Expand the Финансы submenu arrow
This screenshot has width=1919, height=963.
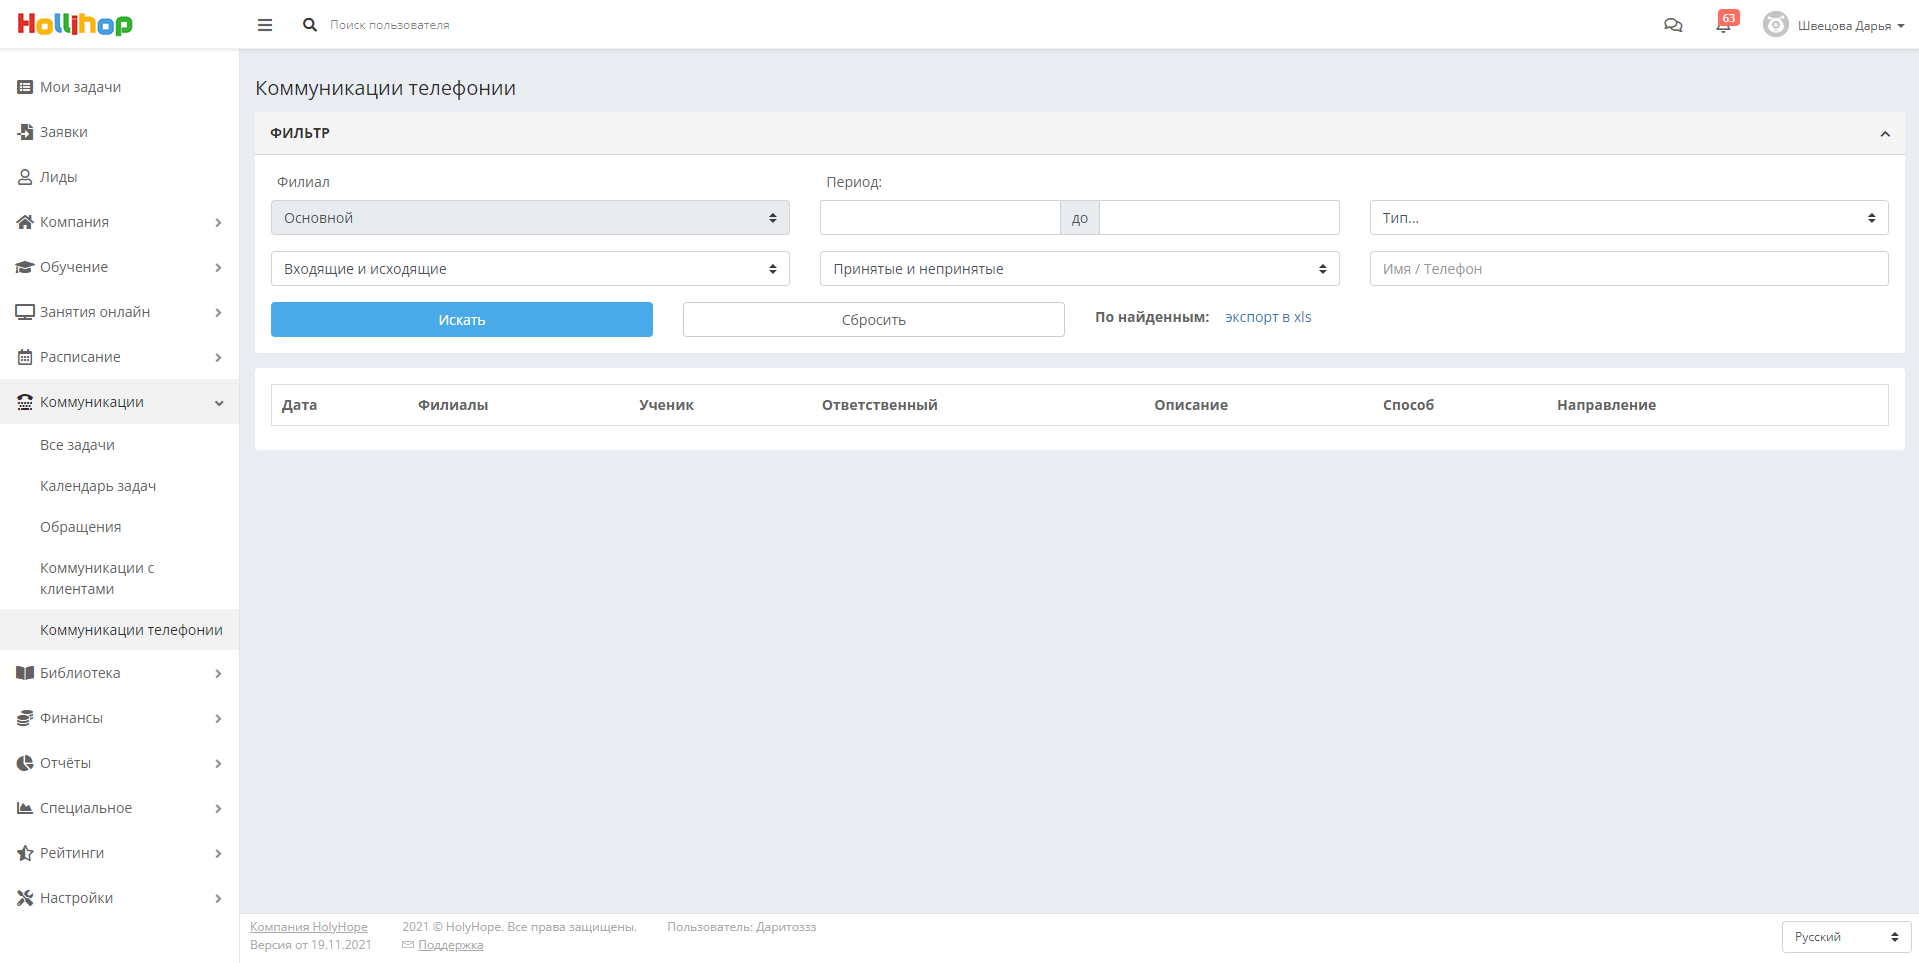pos(218,719)
